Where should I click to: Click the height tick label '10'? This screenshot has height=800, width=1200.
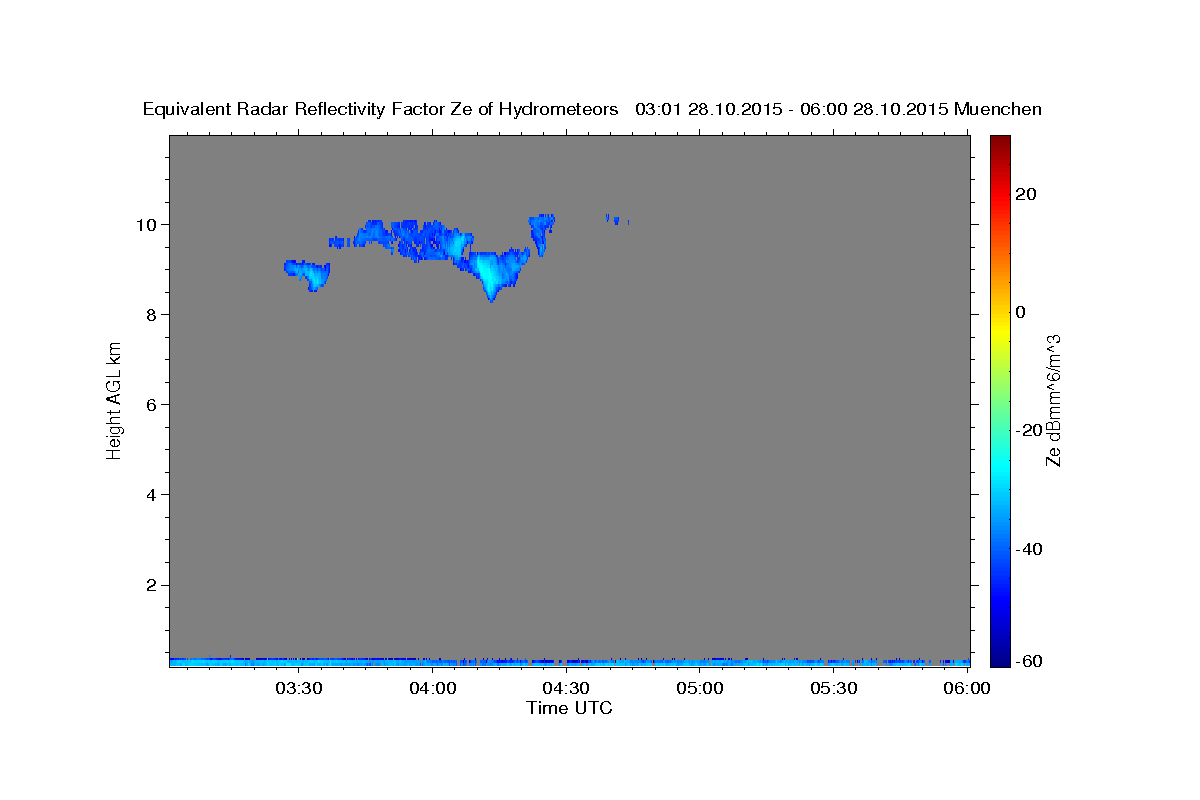147,224
